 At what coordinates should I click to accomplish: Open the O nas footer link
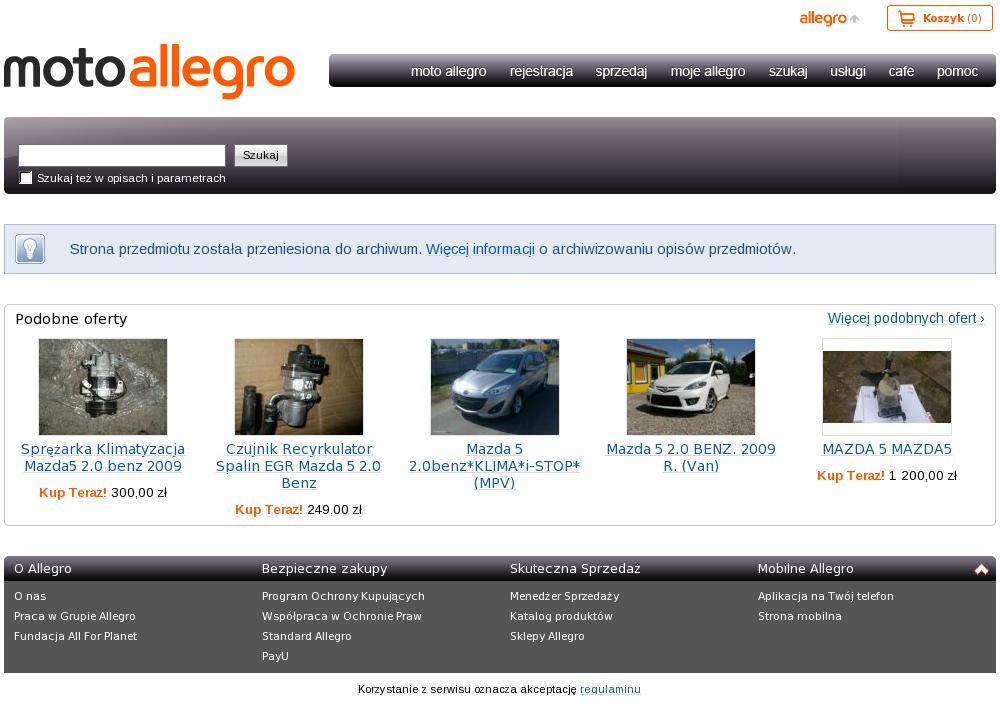pyautogui.click(x=30, y=596)
